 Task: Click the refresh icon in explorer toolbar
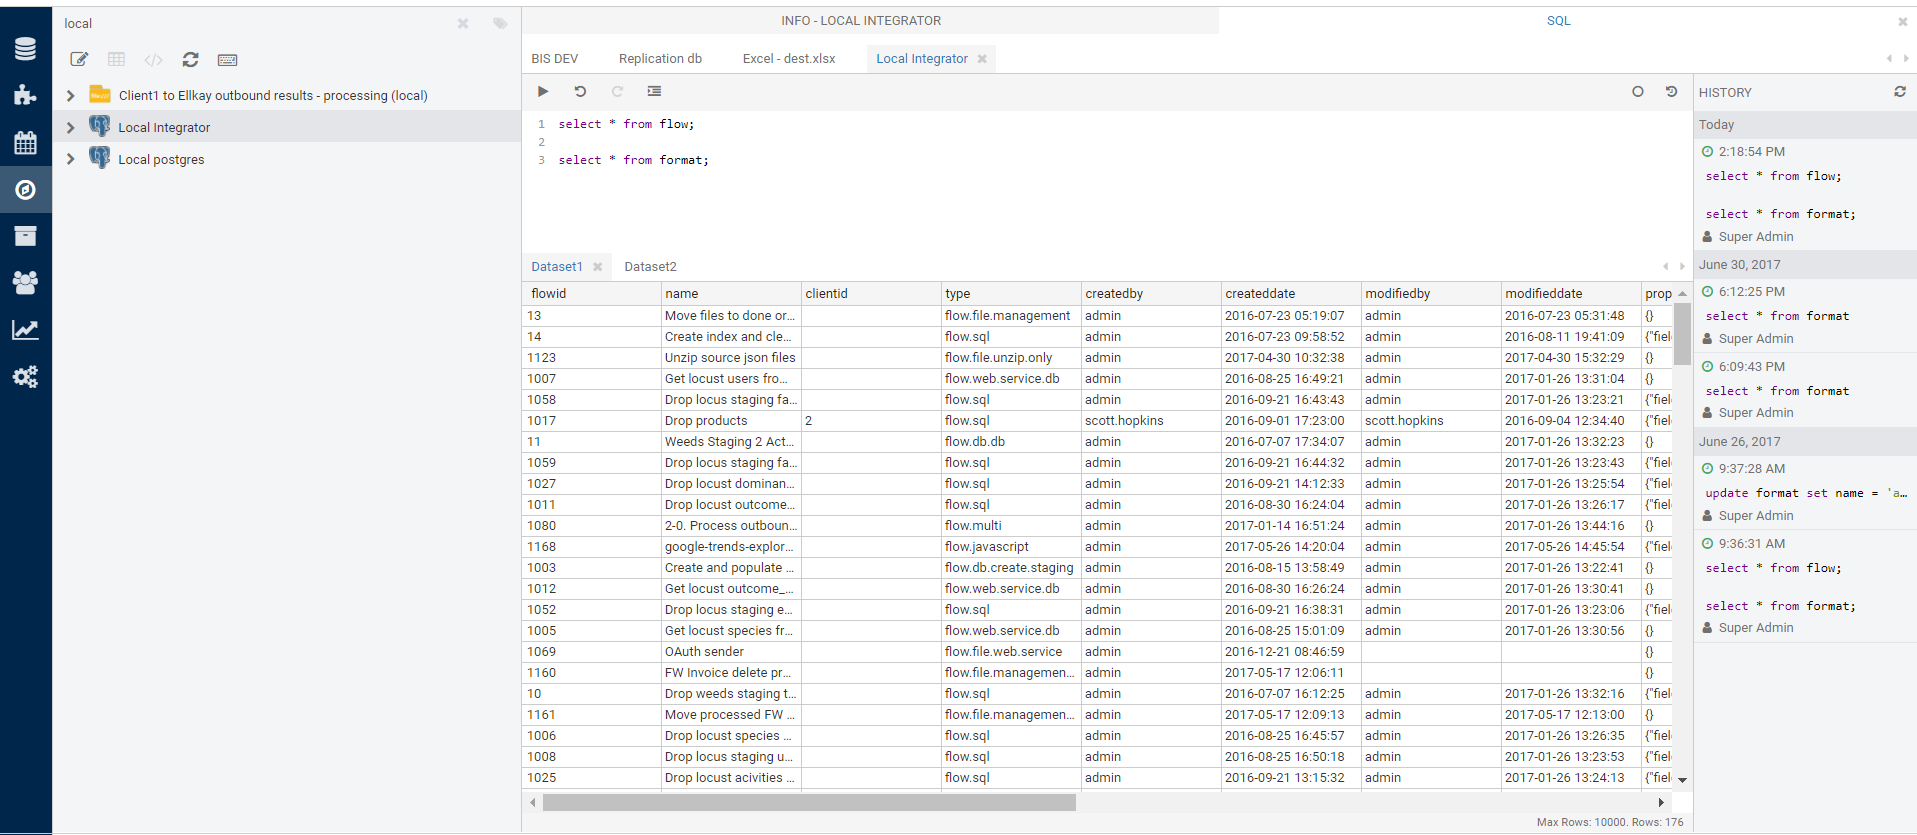(x=190, y=60)
